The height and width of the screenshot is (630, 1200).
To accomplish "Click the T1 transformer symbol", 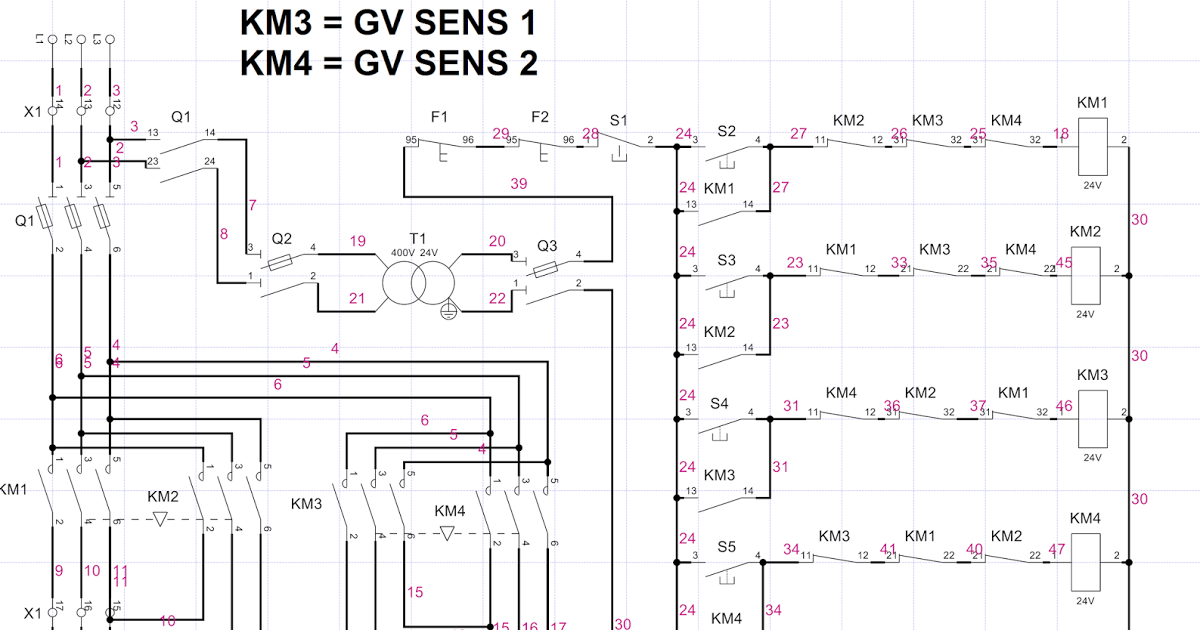I will [418, 285].
